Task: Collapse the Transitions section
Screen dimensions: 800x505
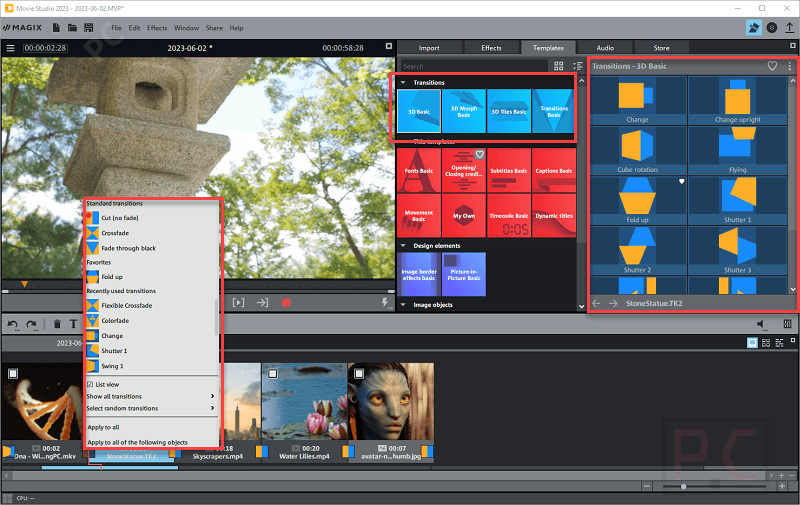Action: [403, 82]
